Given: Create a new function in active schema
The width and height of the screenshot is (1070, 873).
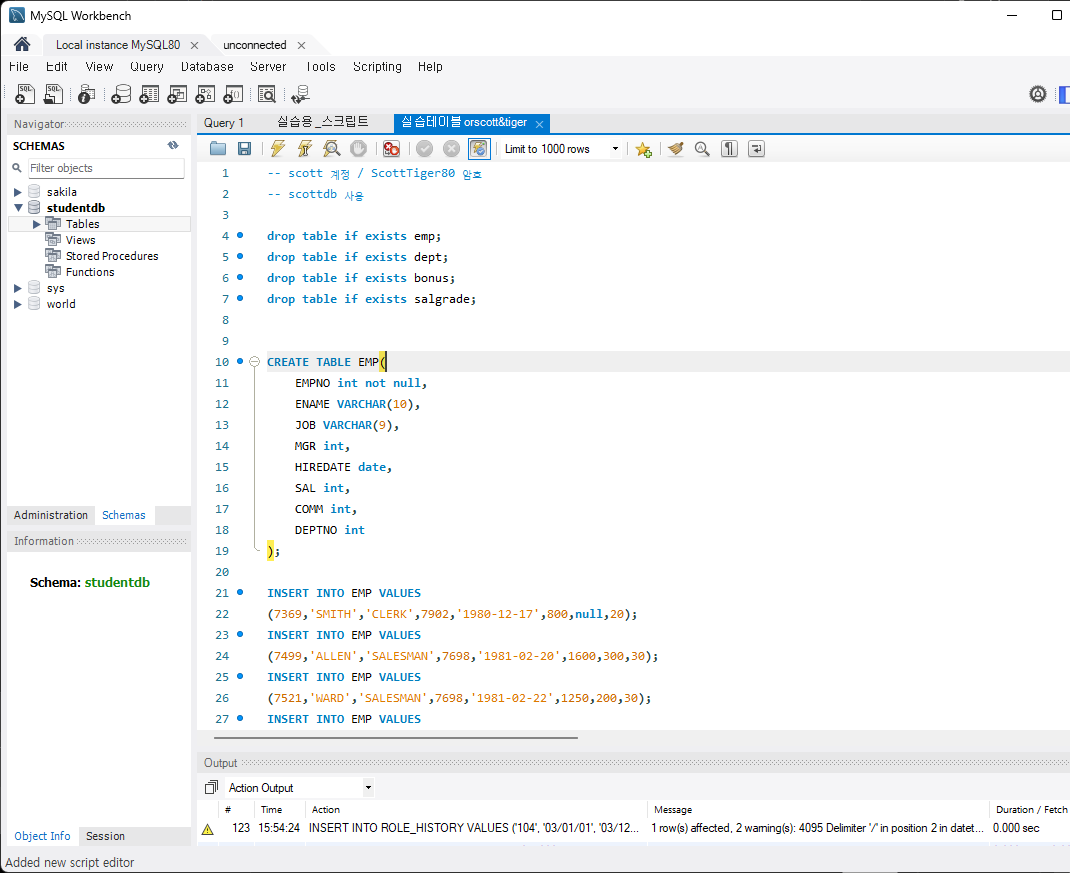Looking at the screenshot, I should coord(233,94).
